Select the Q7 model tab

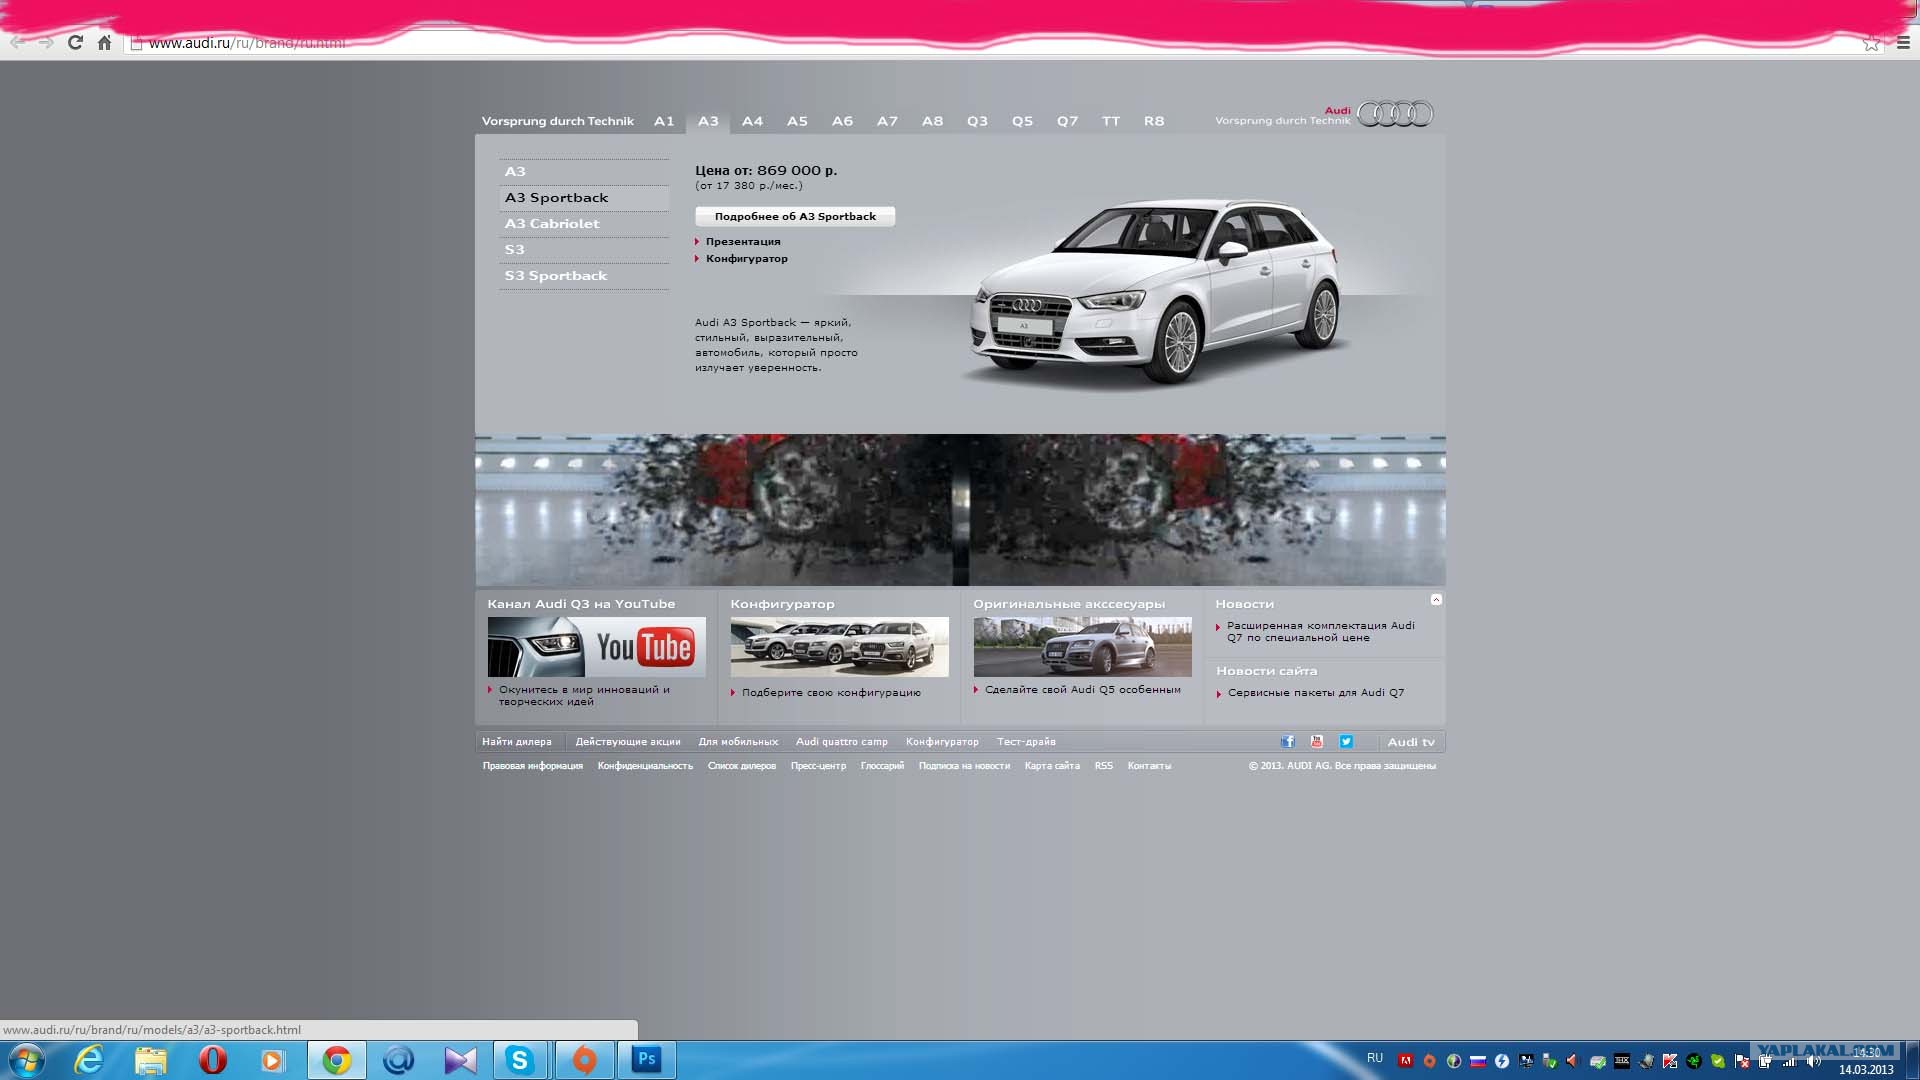(1067, 121)
